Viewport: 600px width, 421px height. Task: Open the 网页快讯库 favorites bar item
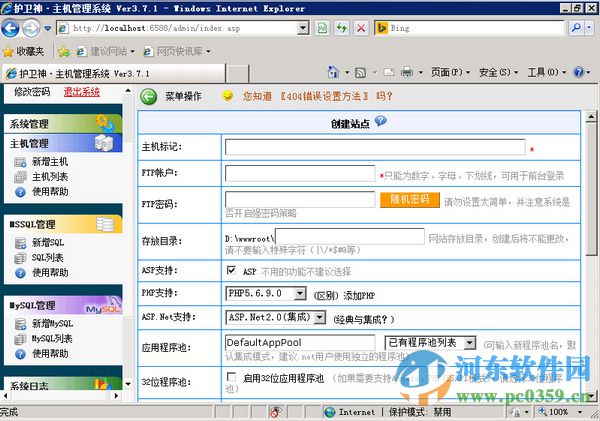(x=177, y=51)
